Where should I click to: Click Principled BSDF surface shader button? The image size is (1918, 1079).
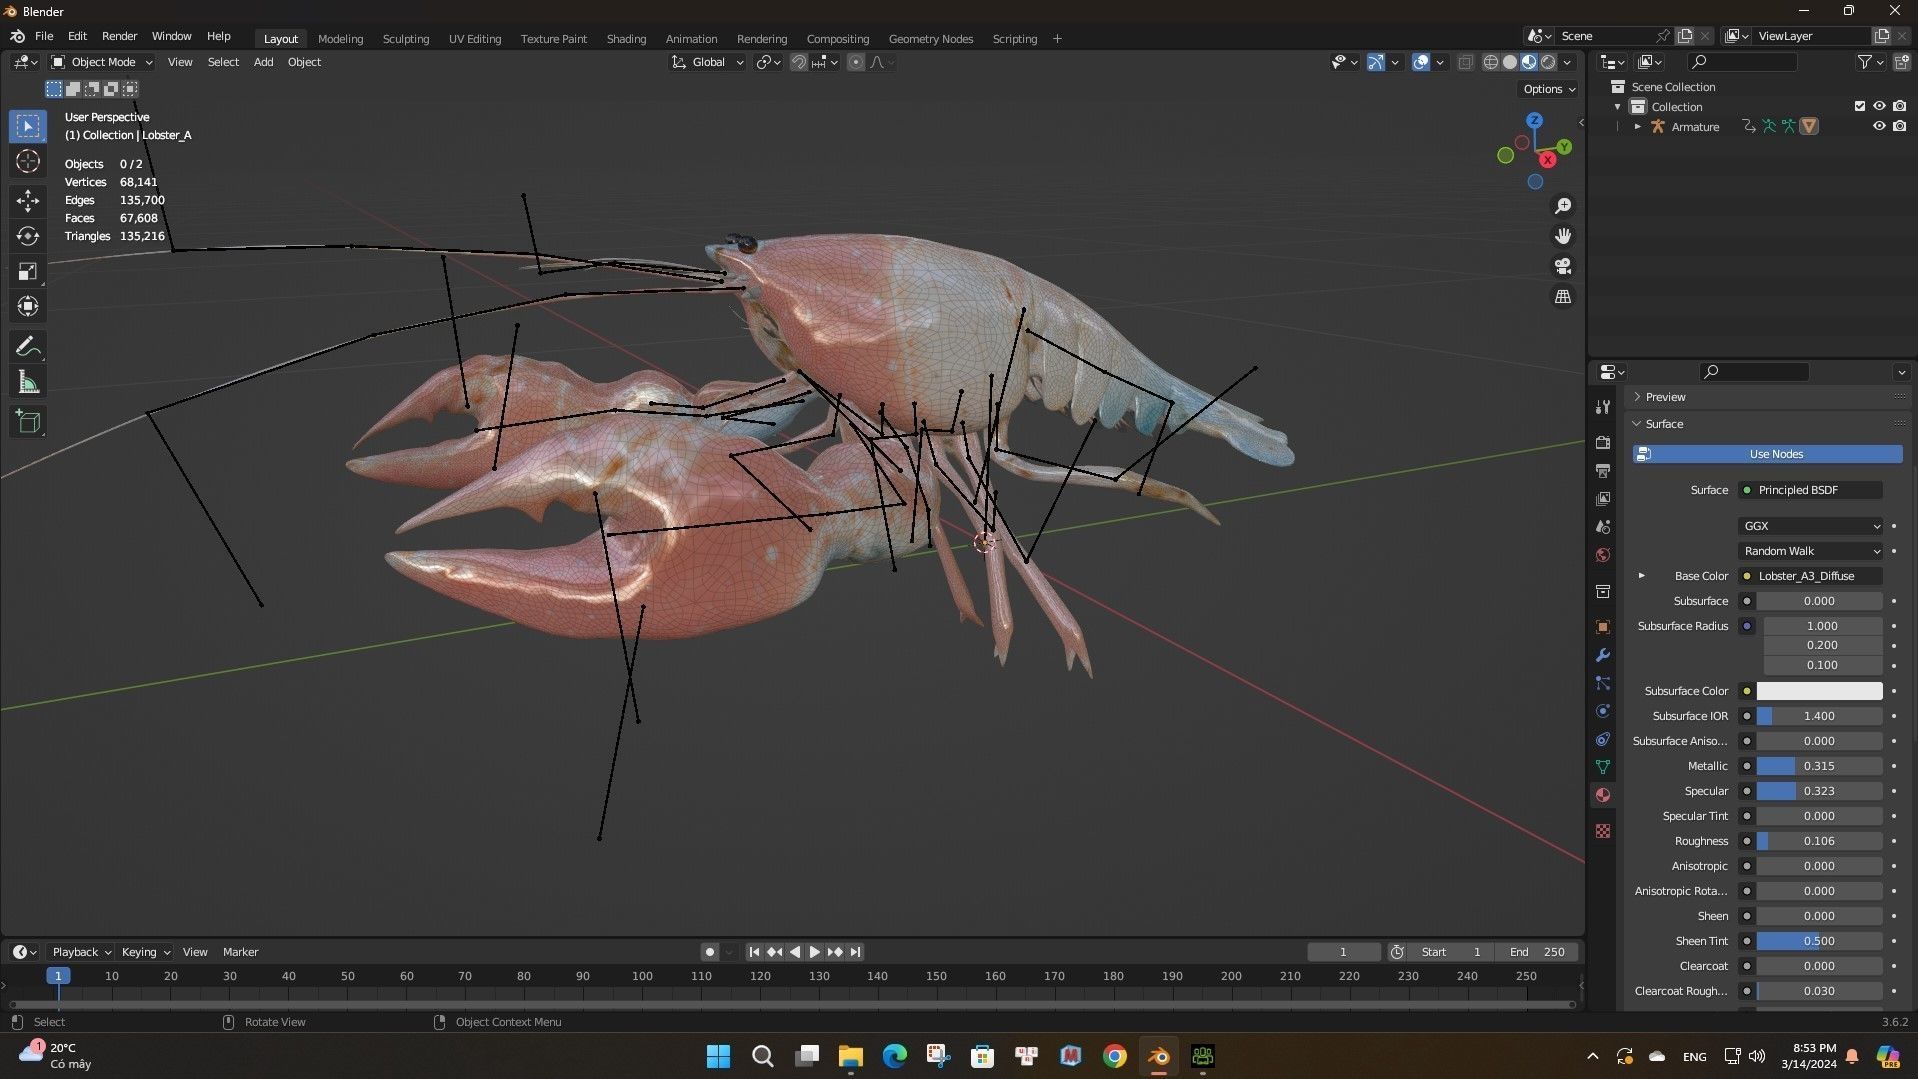pyautogui.click(x=1811, y=490)
